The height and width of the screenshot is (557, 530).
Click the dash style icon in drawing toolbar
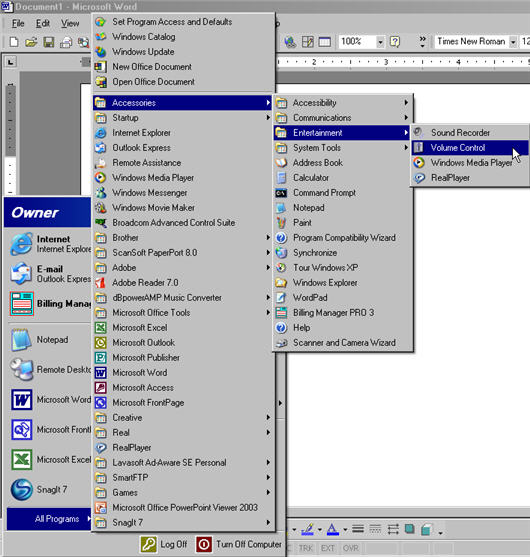375,529
